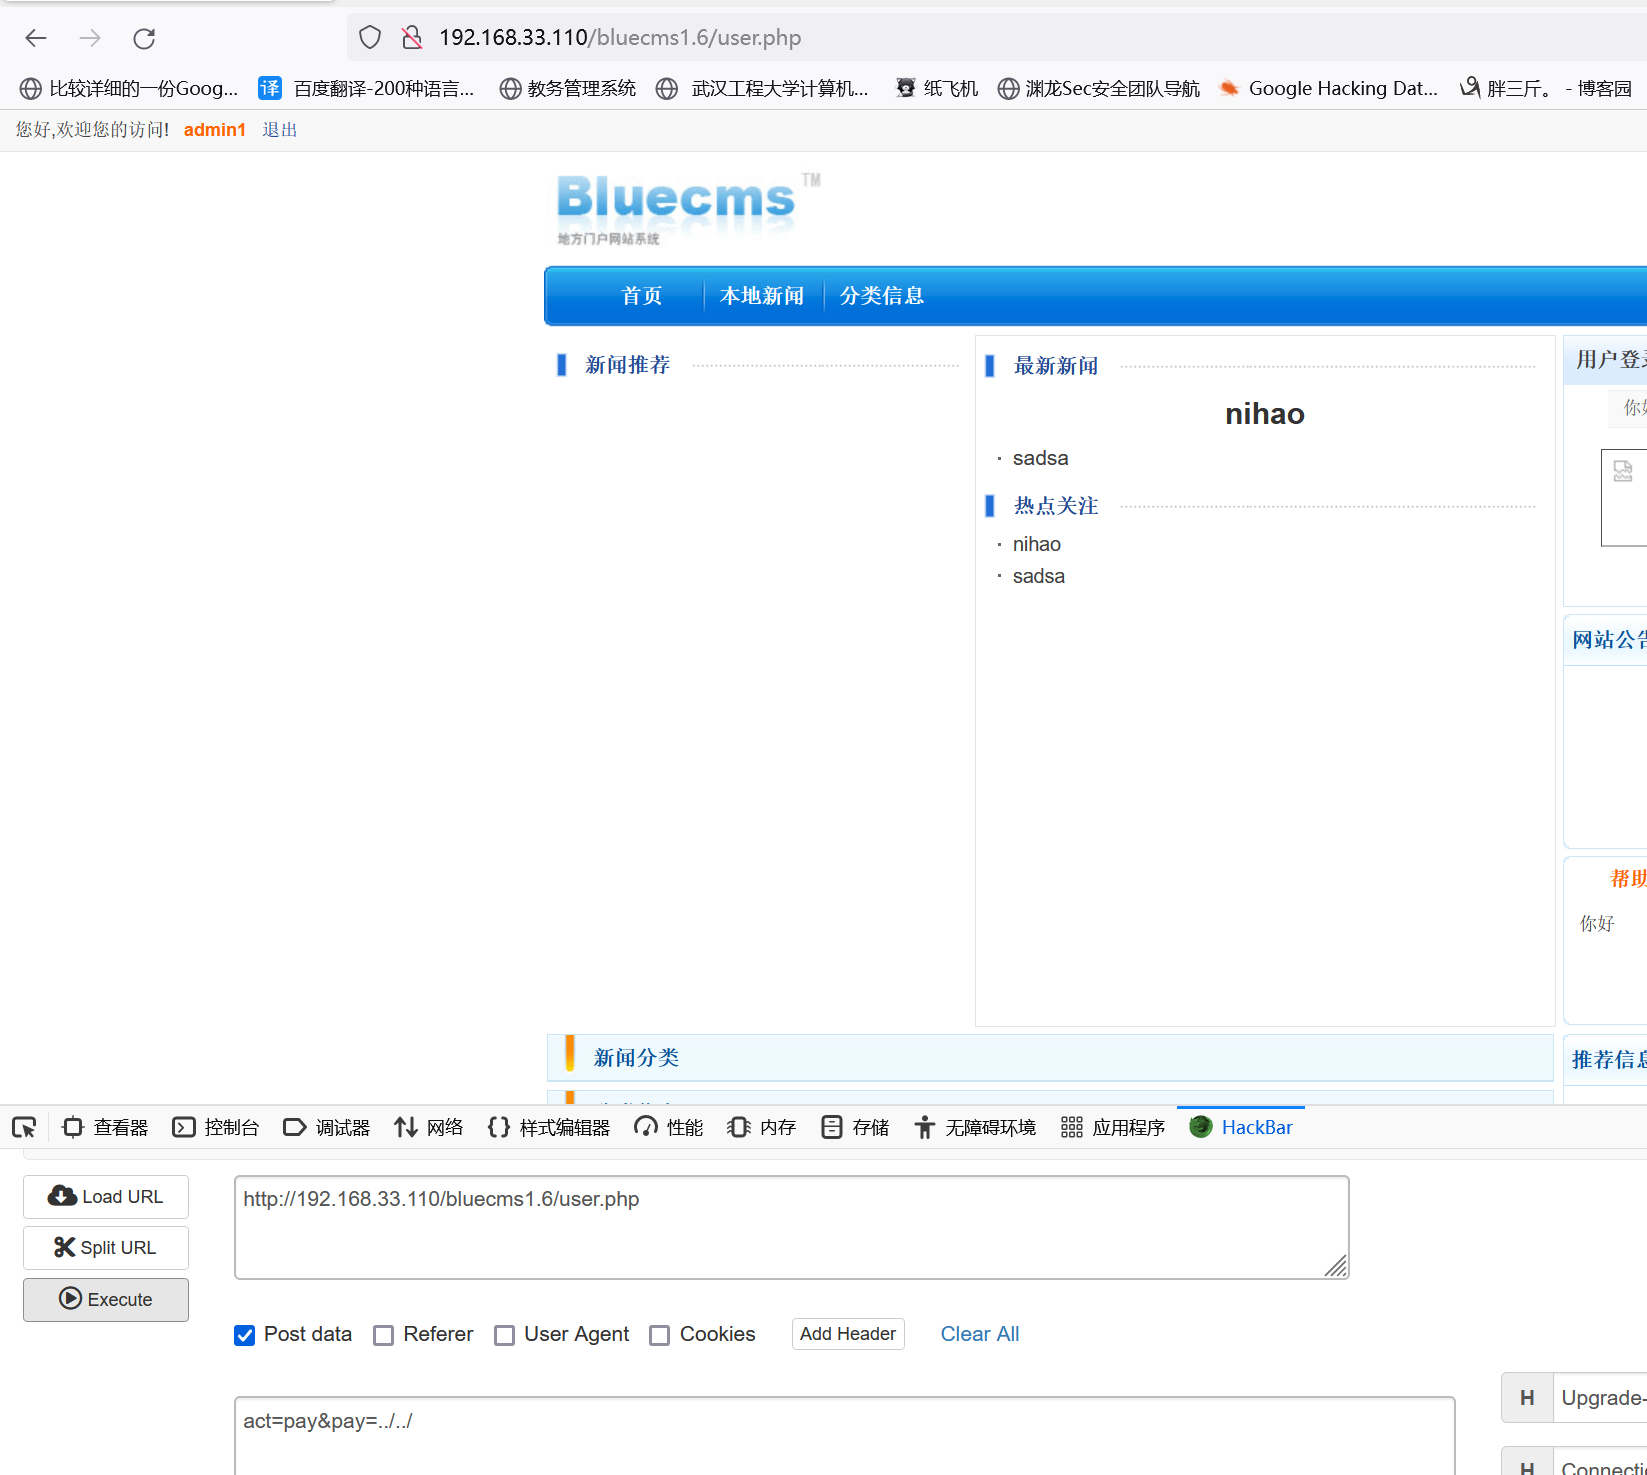Image resolution: width=1647 pixels, height=1475 pixels.
Task: Click the 退出 logout link
Action: [x=280, y=130]
